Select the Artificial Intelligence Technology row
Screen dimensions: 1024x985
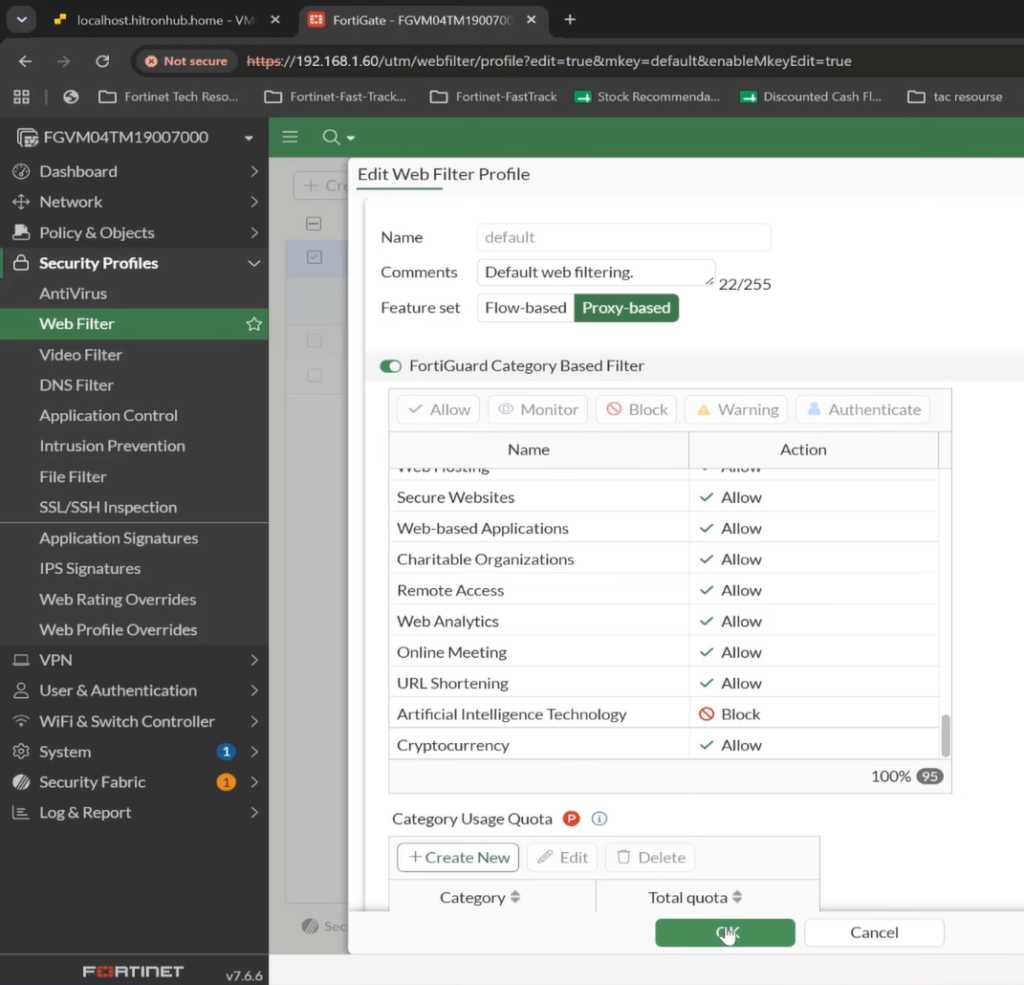click(664, 714)
